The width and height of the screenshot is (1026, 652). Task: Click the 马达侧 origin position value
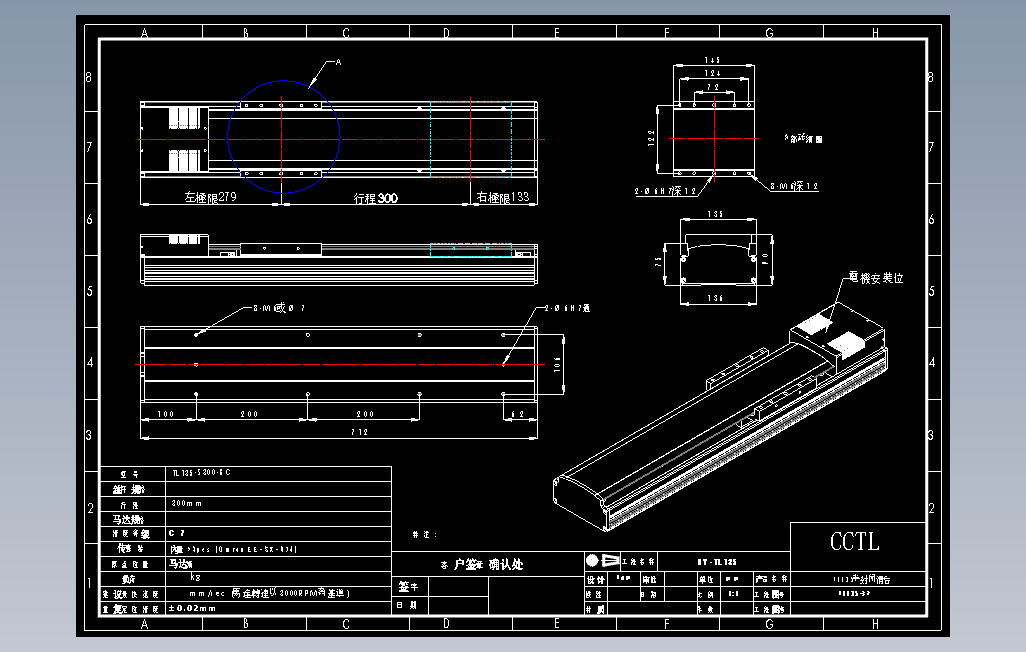(x=181, y=564)
